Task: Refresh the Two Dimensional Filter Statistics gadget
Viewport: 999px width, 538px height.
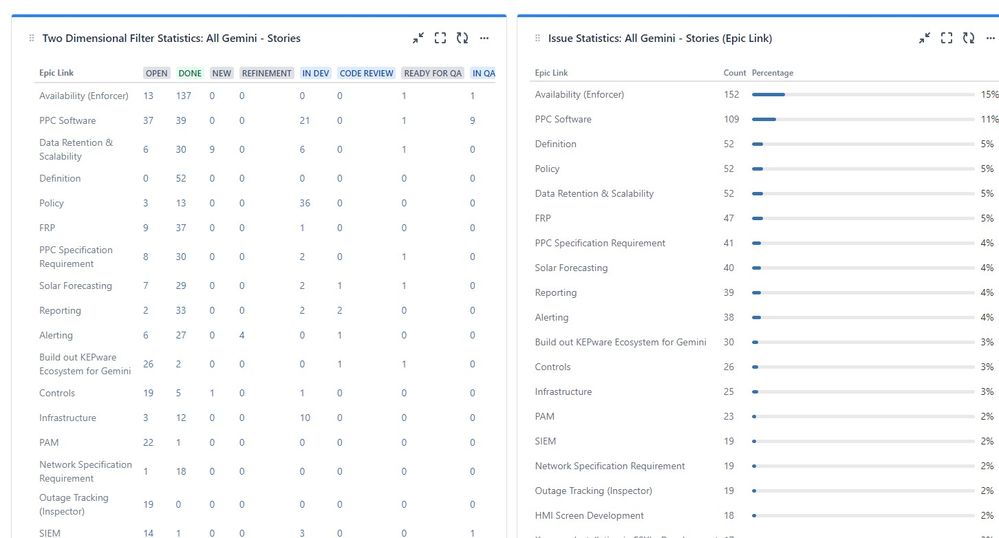Action: pos(462,38)
